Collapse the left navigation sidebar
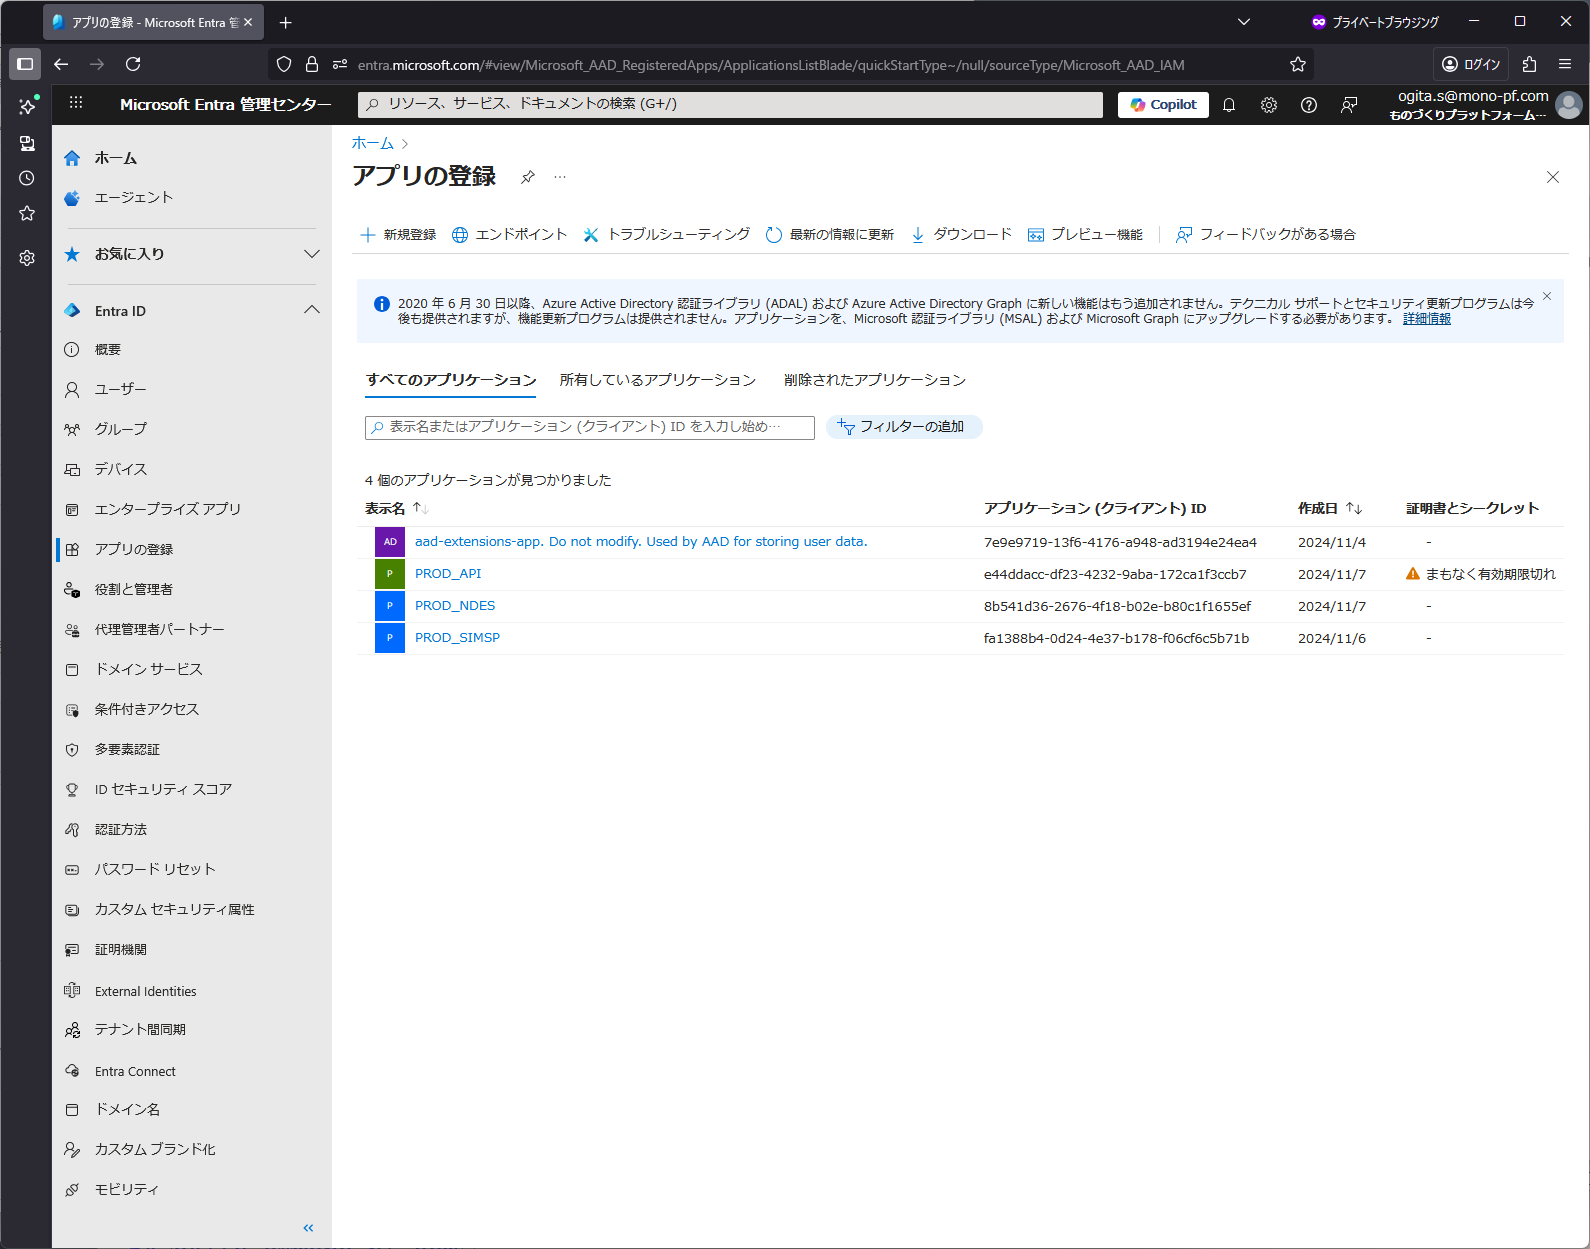Viewport: 1590px width, 1249px height. click(x=308, y=1227)
